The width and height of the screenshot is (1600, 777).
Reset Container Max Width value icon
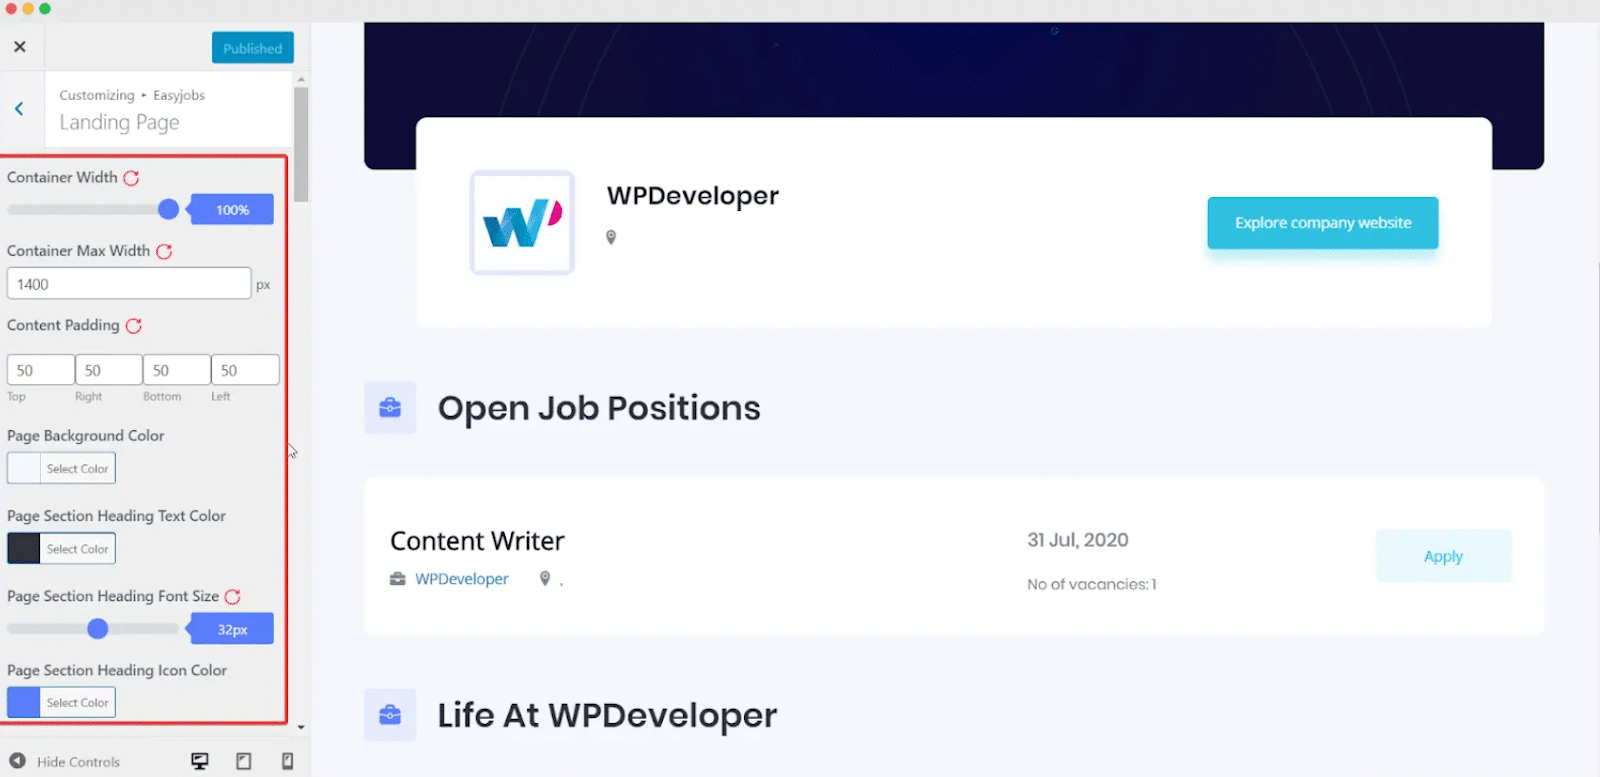click(x=164, y=252)
